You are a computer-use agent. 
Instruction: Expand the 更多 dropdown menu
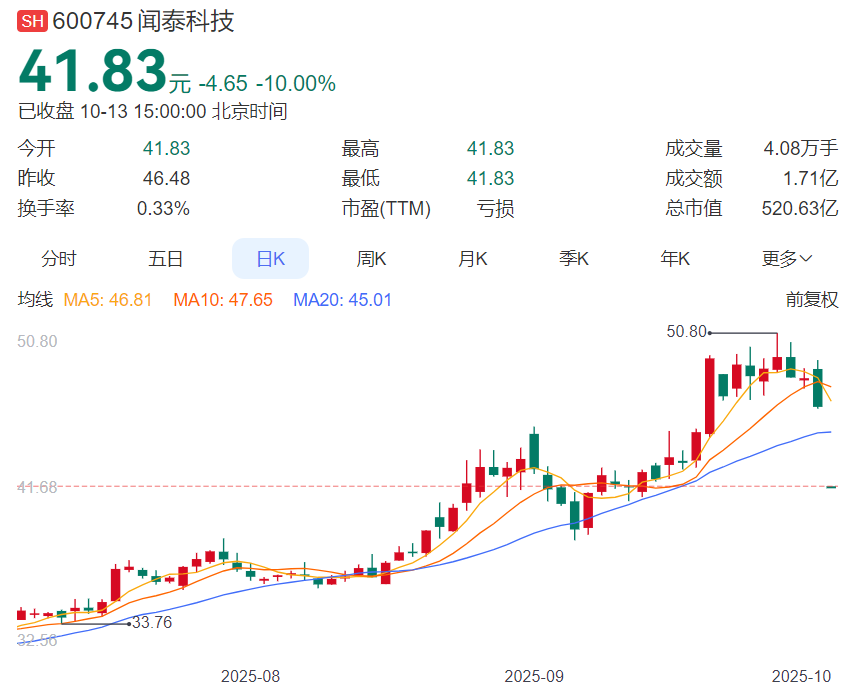[786, 259]
